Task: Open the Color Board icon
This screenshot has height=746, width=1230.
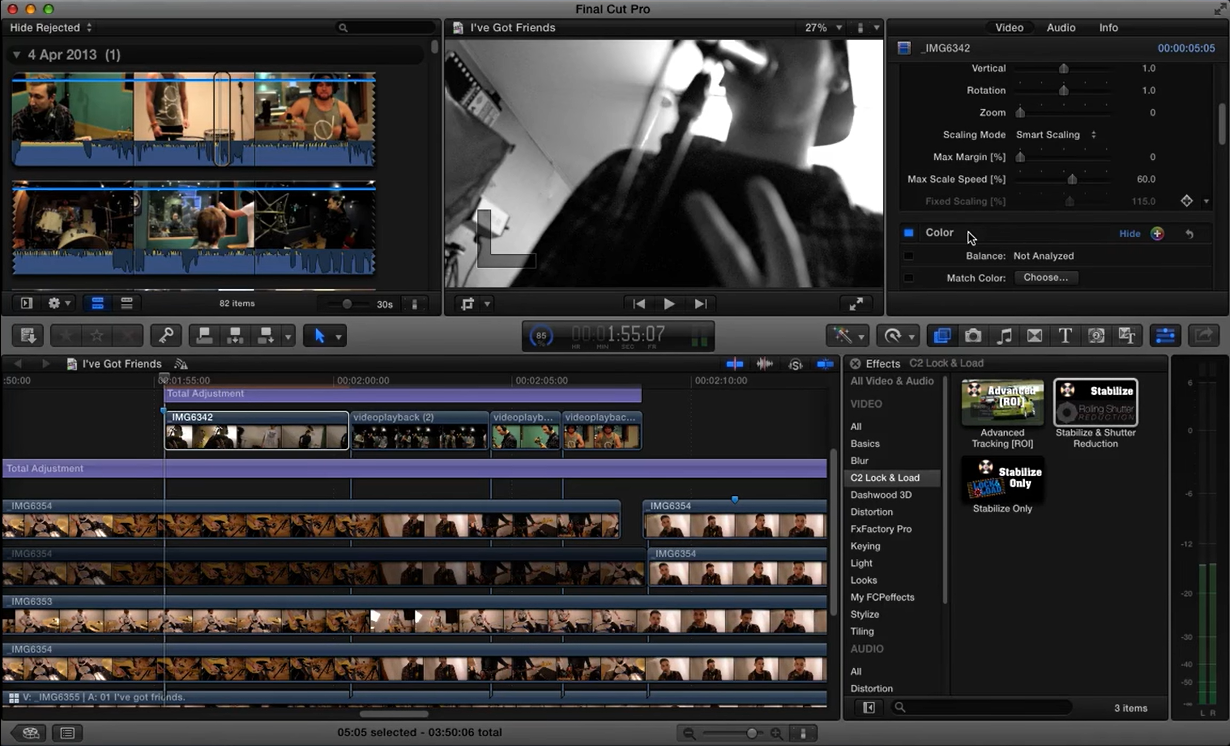Action: coord(1157,233)
